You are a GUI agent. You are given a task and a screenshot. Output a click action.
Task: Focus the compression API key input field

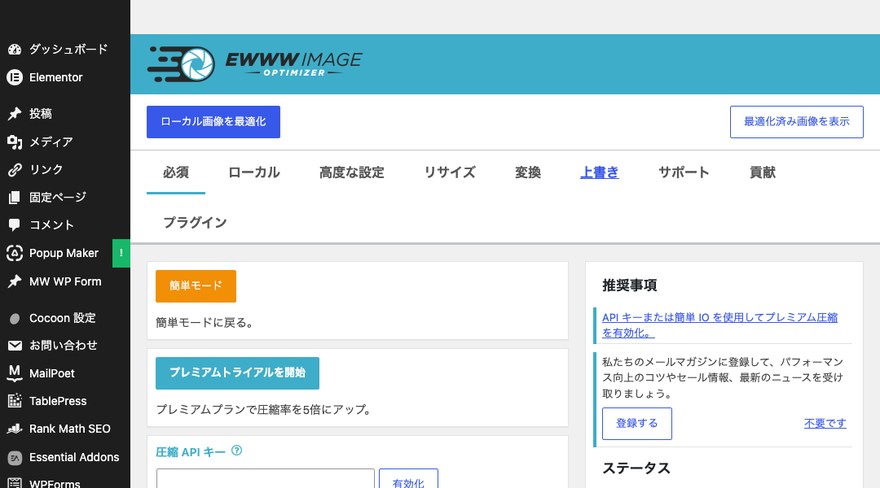coord(265,478)
